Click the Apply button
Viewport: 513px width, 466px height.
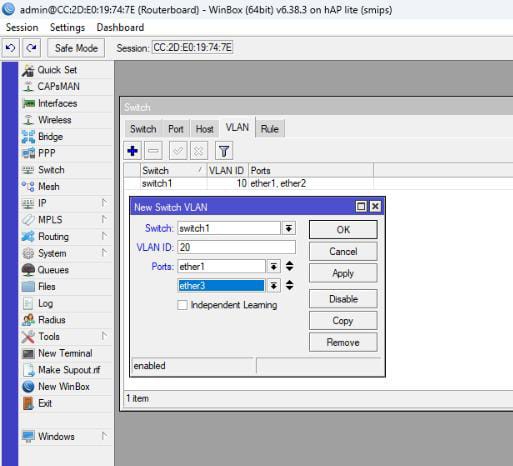[343, 273]
